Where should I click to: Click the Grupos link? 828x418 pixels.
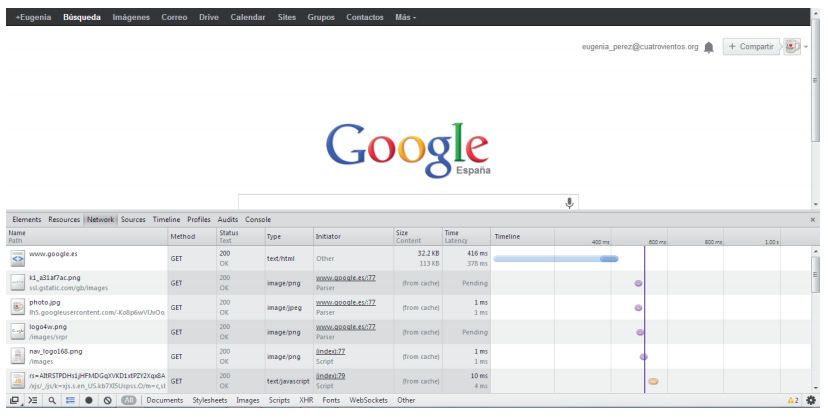coord(321,17)
